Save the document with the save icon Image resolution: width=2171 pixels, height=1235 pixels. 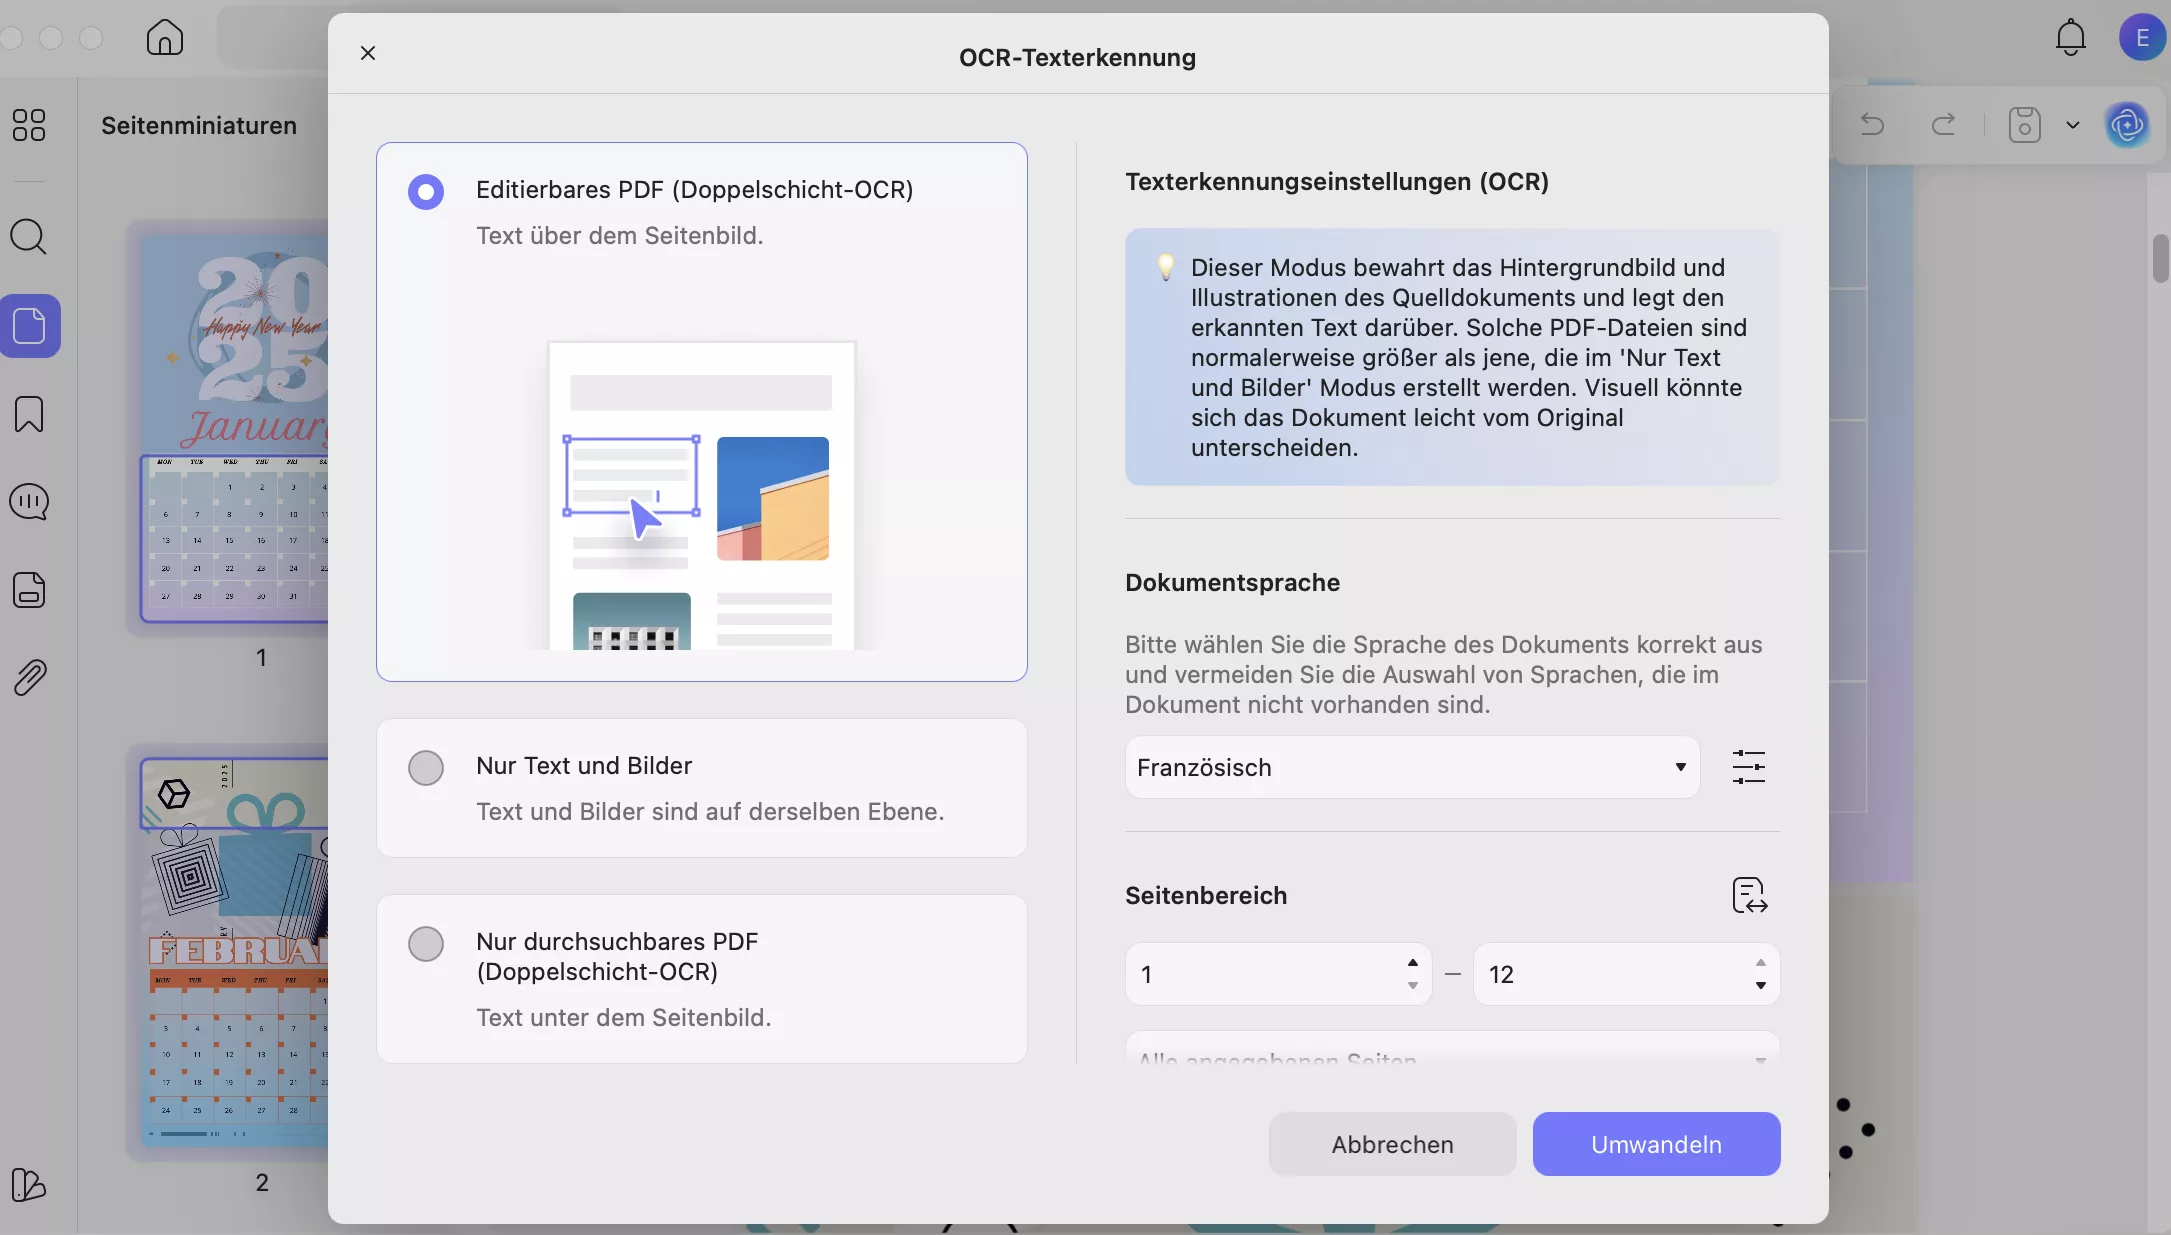(2024, 125)
